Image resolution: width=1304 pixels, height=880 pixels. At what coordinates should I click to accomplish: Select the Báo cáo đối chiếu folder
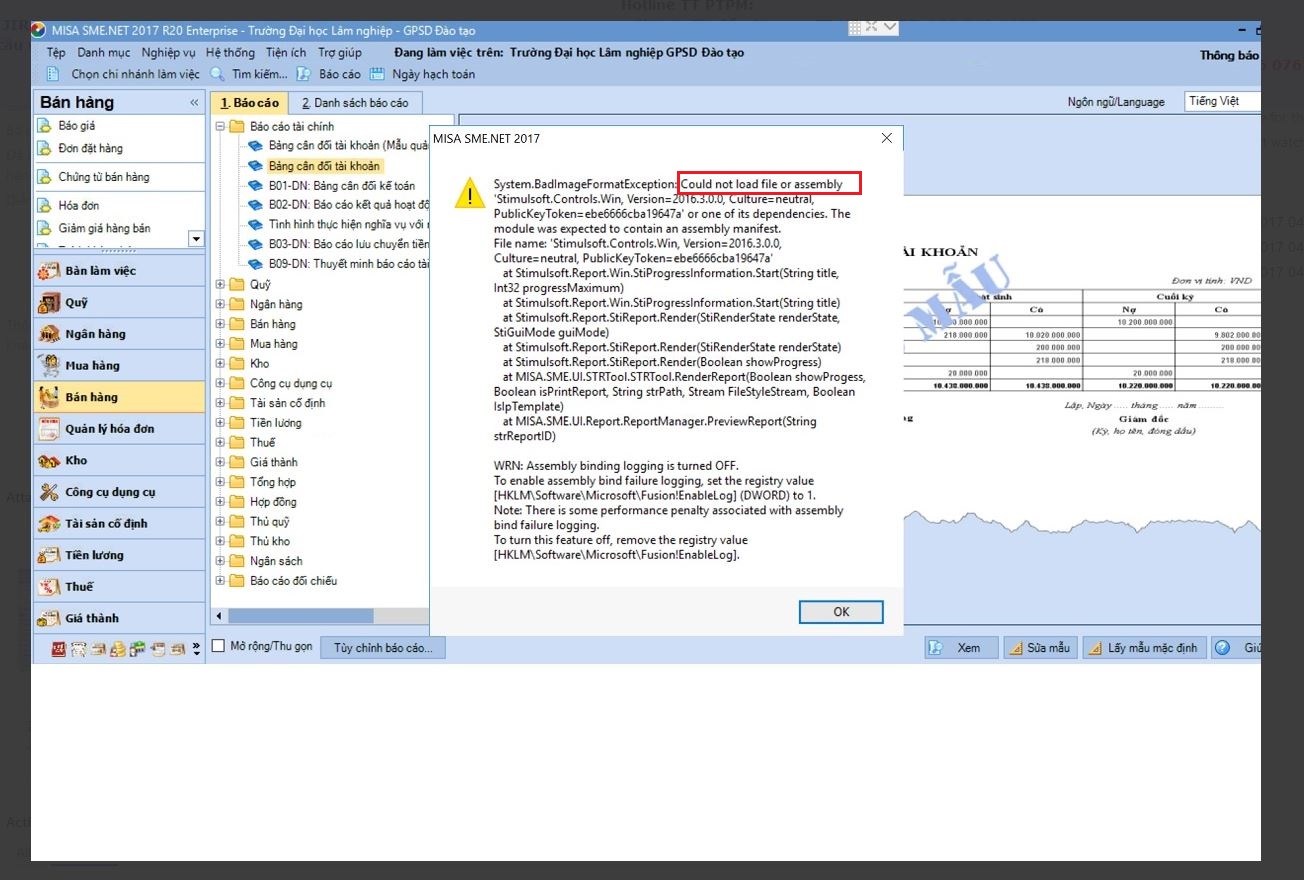pyautogui.click(x=293, y=581)
